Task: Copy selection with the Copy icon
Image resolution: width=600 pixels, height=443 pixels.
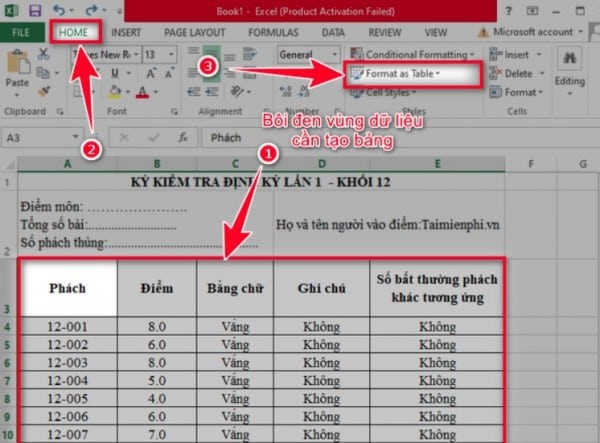Action: click(43, 73)
